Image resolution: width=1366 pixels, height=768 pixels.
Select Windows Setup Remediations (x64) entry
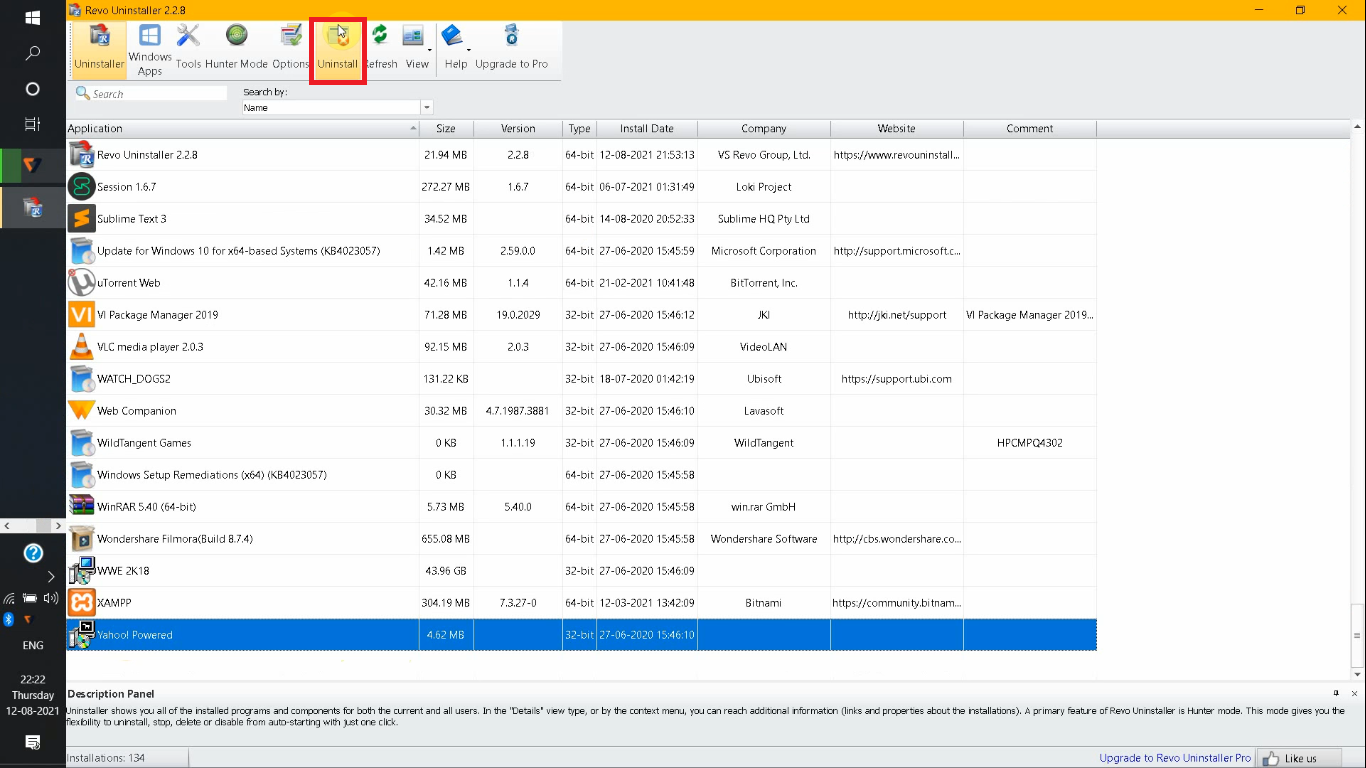click(581, 475)
